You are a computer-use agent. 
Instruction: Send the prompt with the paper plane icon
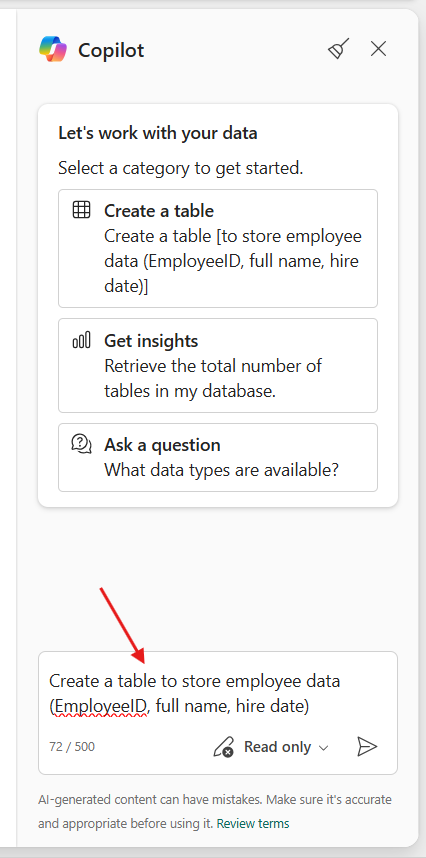[x=367, y=746]
